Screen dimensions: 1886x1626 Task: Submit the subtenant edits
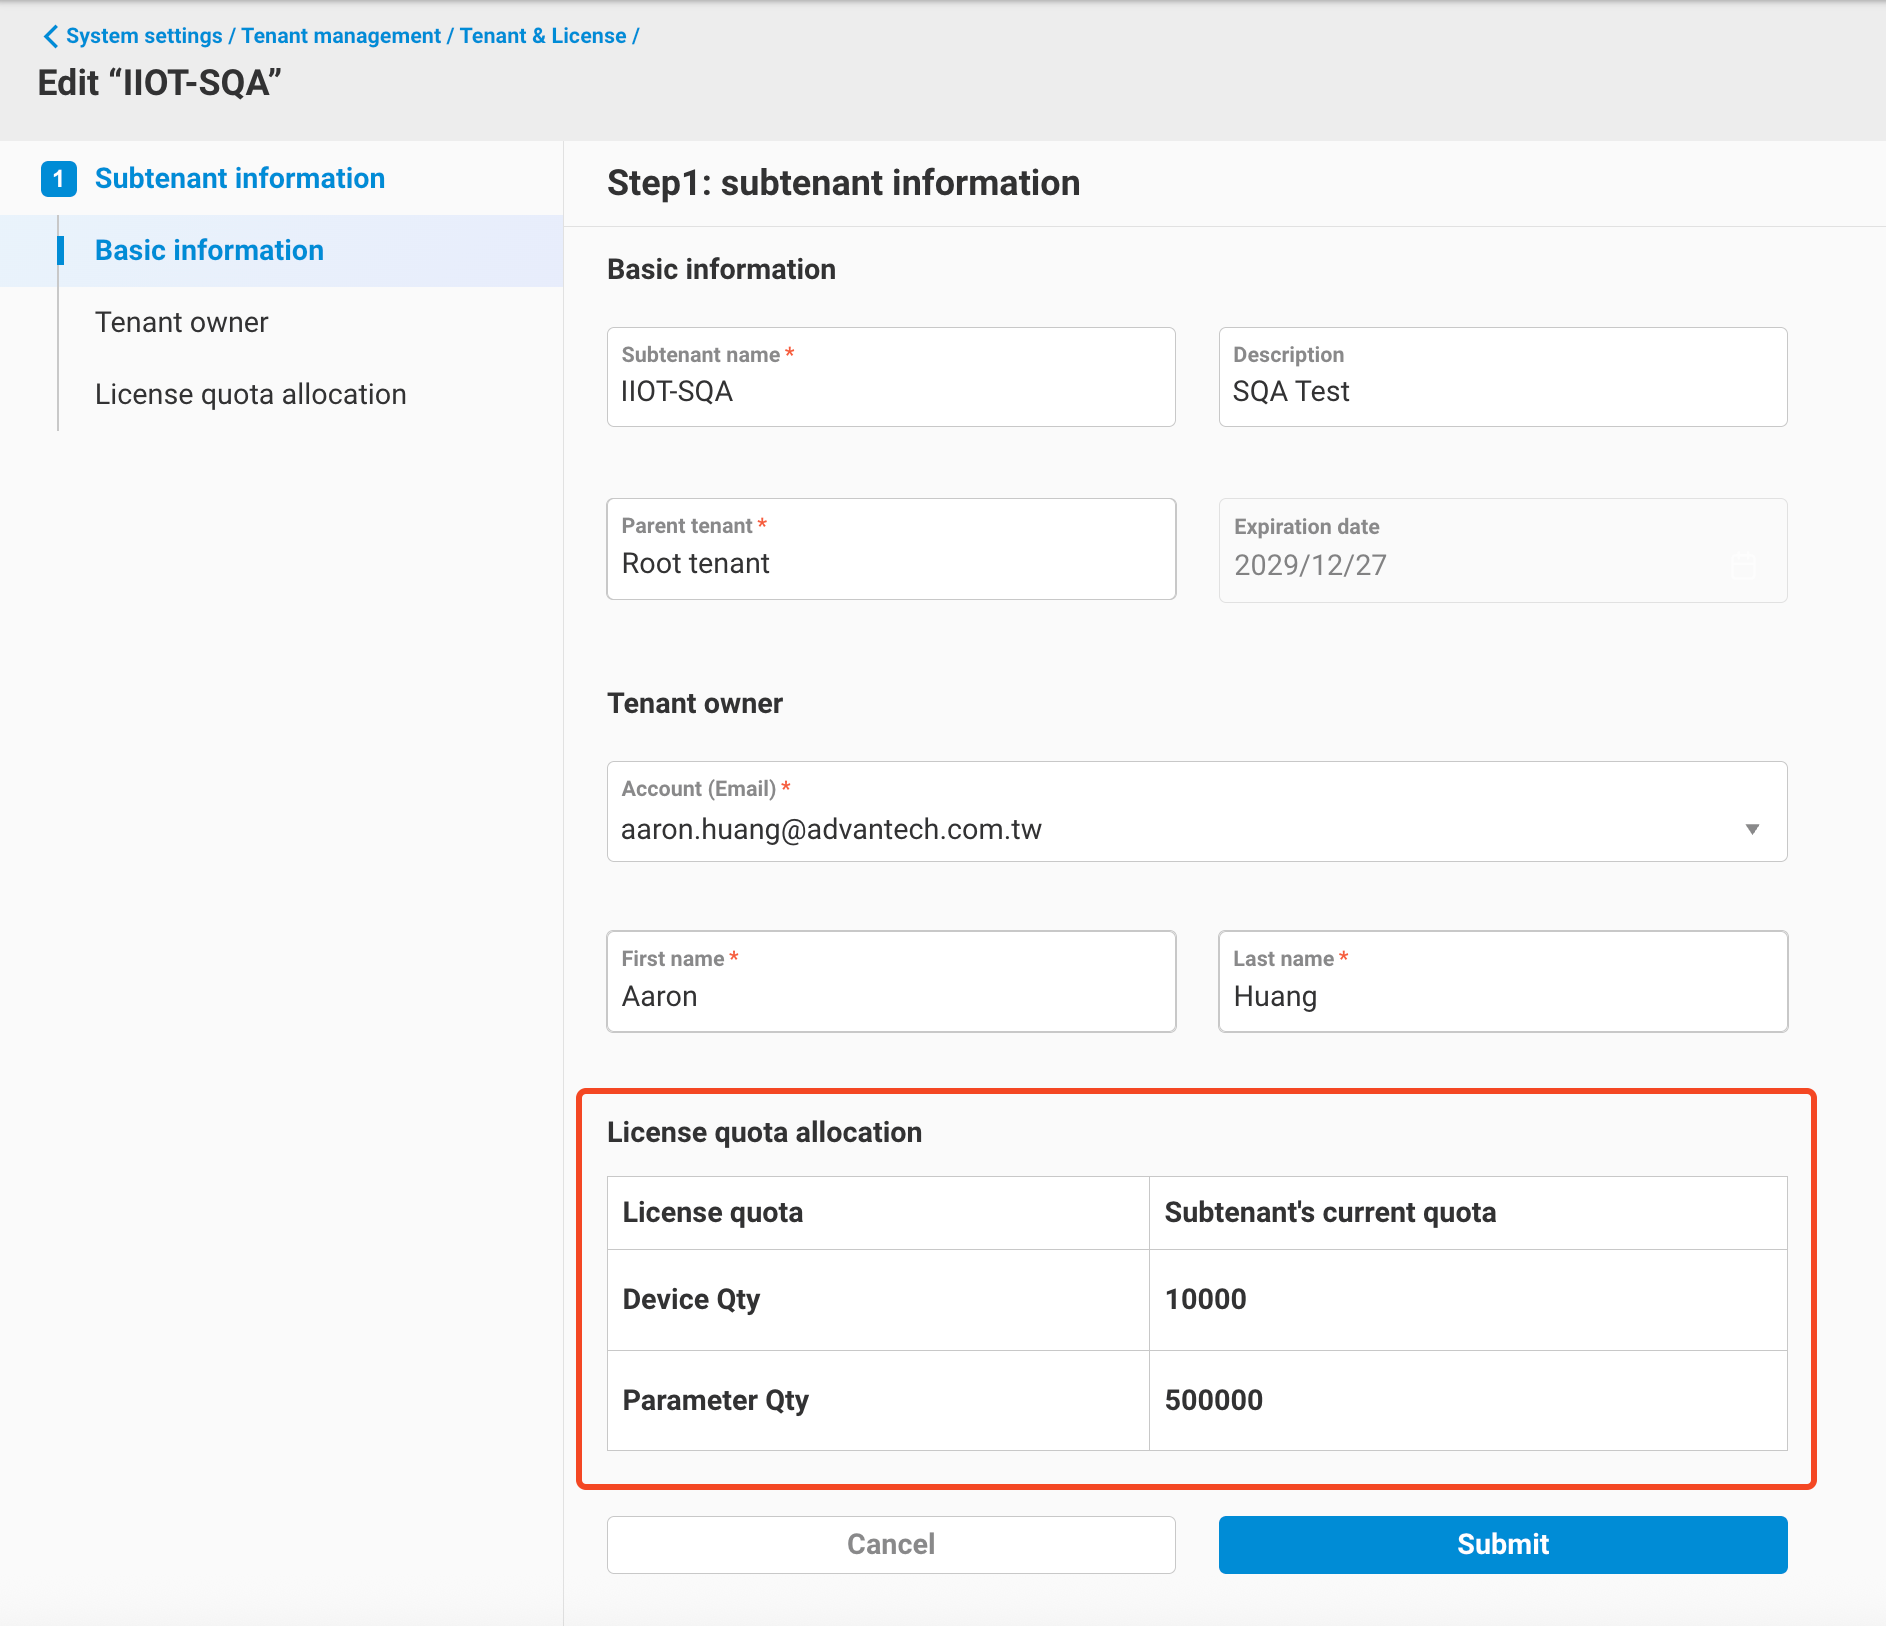coord(1502,1544)
